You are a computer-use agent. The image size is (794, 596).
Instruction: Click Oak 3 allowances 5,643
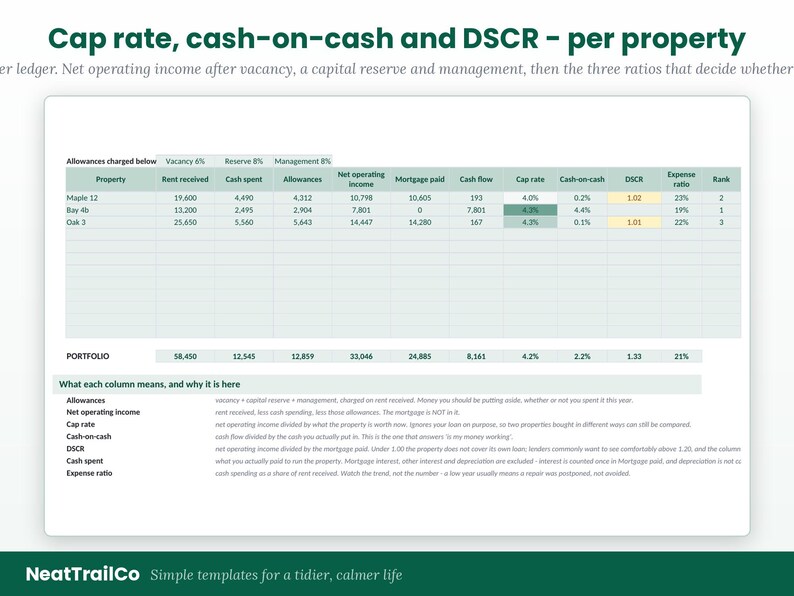point(302,222)
